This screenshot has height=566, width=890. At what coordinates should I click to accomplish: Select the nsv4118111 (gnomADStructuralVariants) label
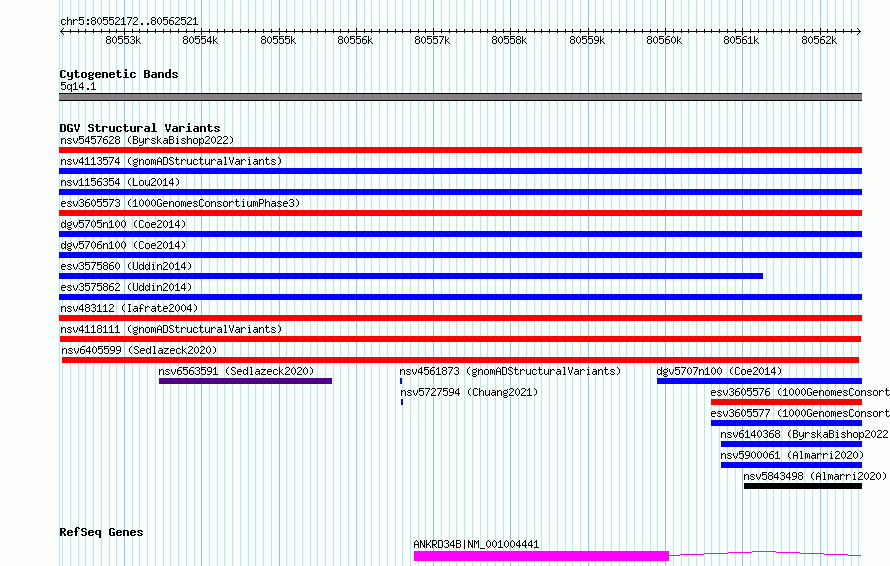(171, 329)
